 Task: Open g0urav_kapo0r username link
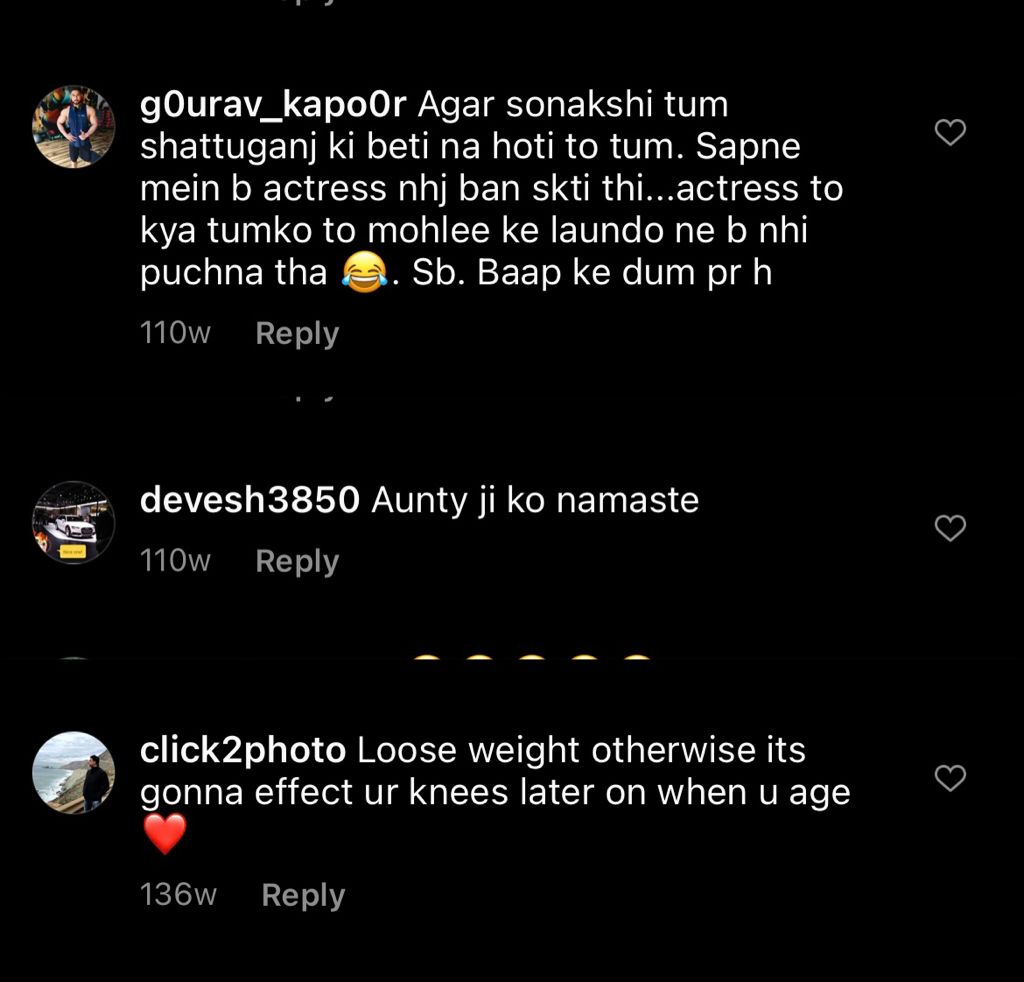[x=273, y=104]
